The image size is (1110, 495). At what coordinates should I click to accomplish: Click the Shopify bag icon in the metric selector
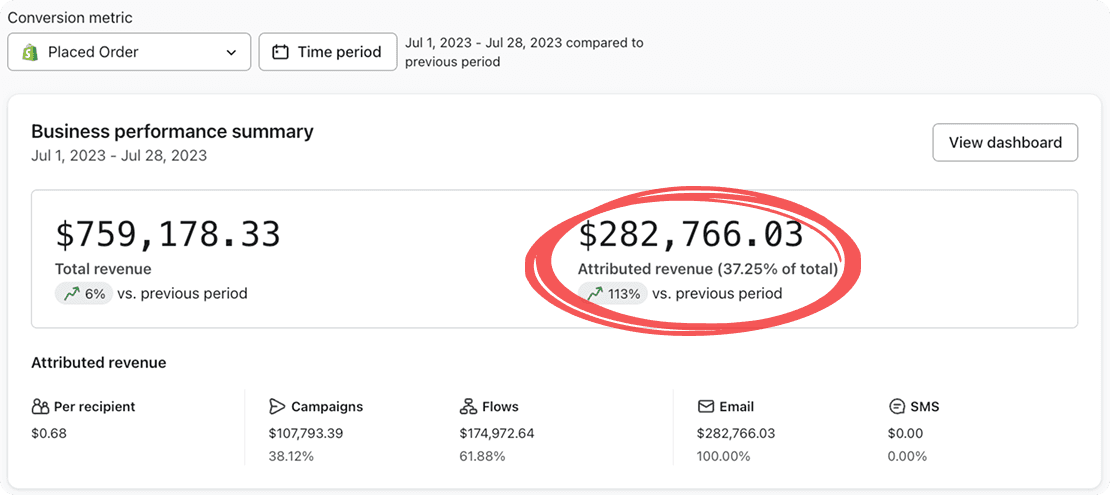coord(30,52)
